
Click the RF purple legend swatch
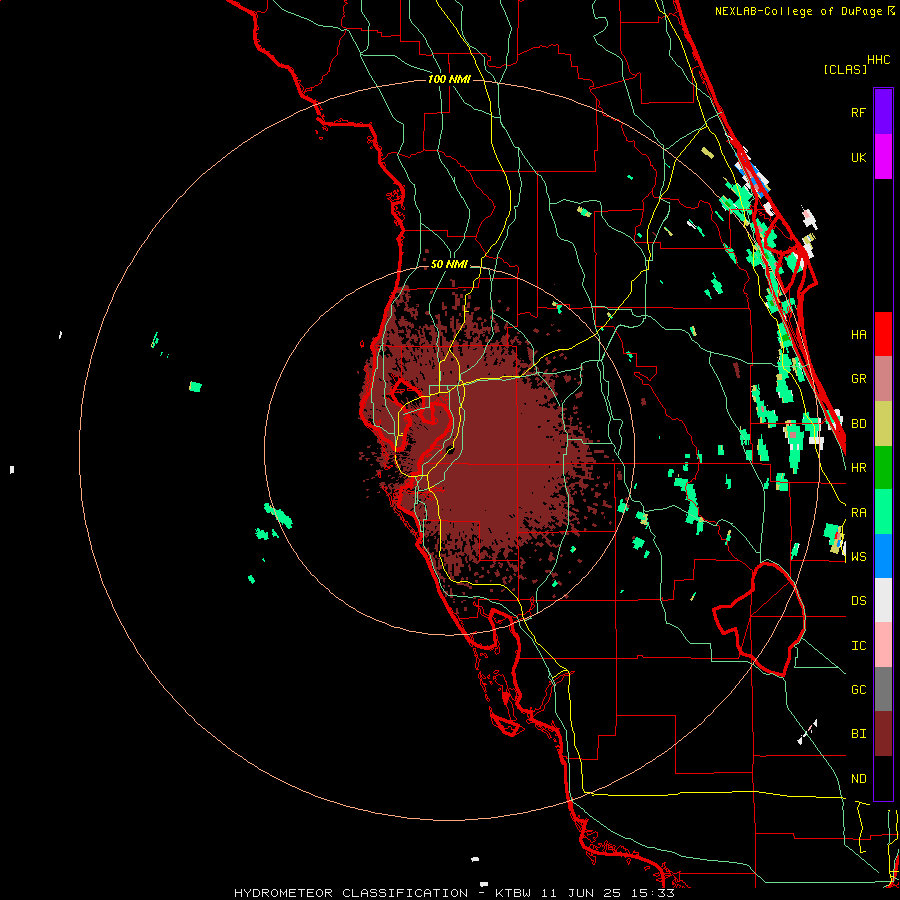pos(883,112)
